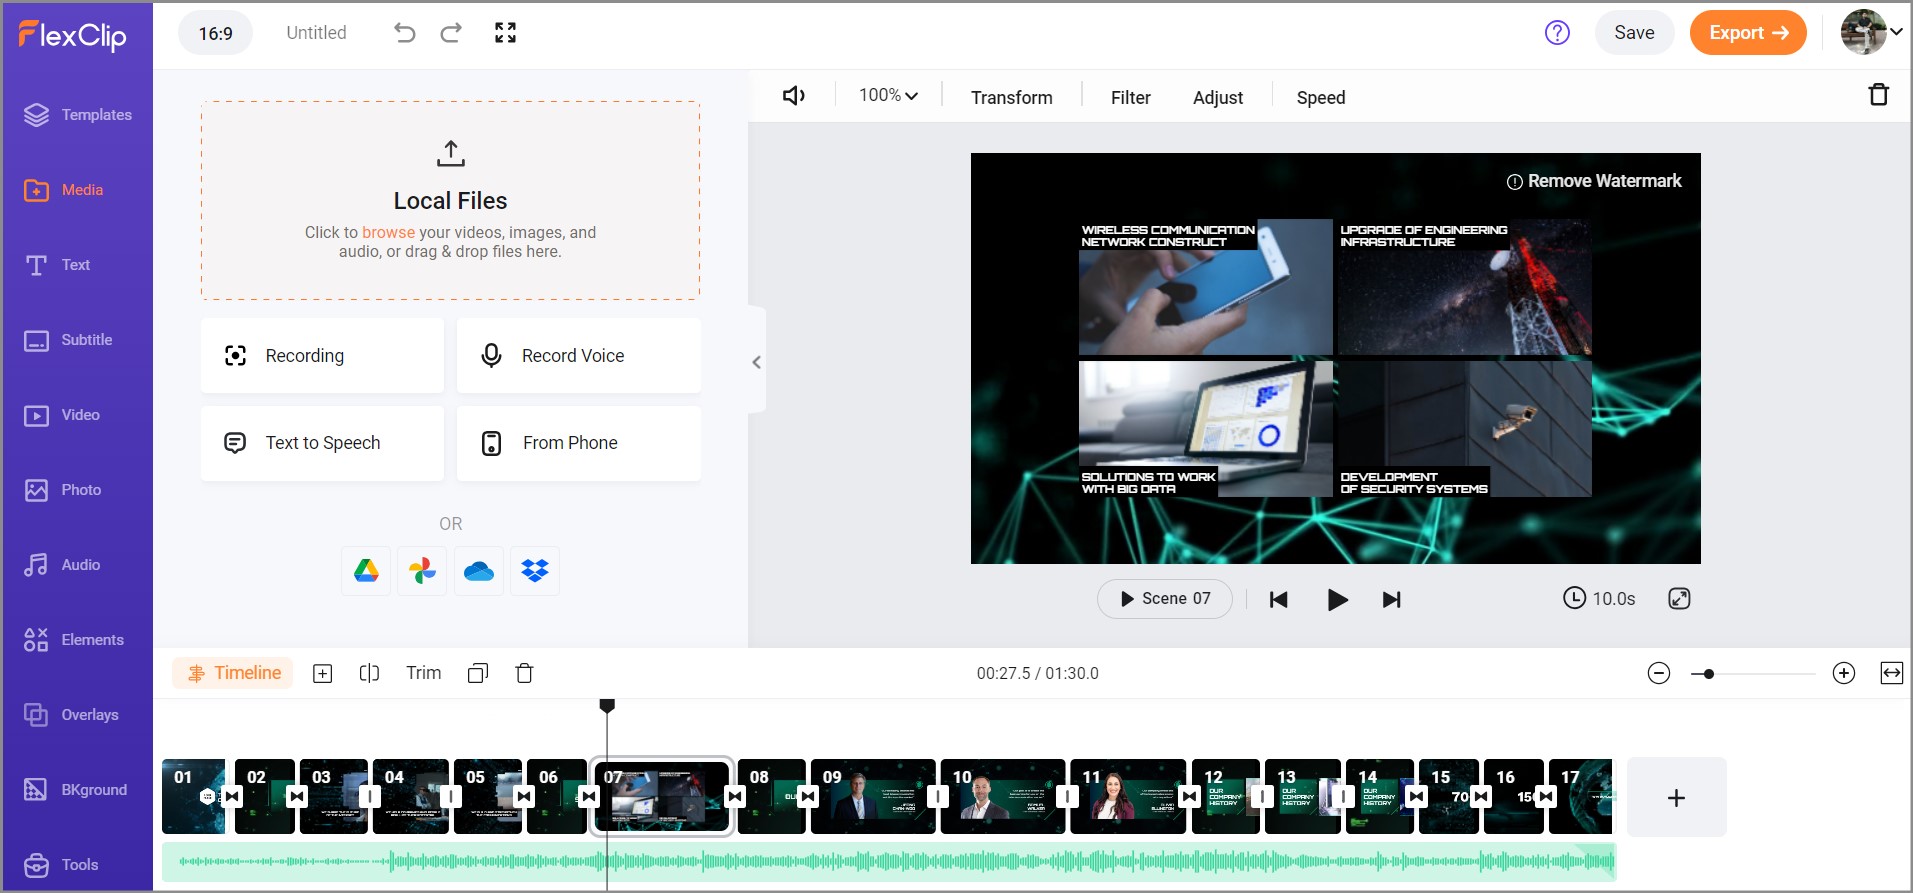Zoom in the timeline with plus icon
This screenshot has height=893, width=1913.
coord(1843,673)
